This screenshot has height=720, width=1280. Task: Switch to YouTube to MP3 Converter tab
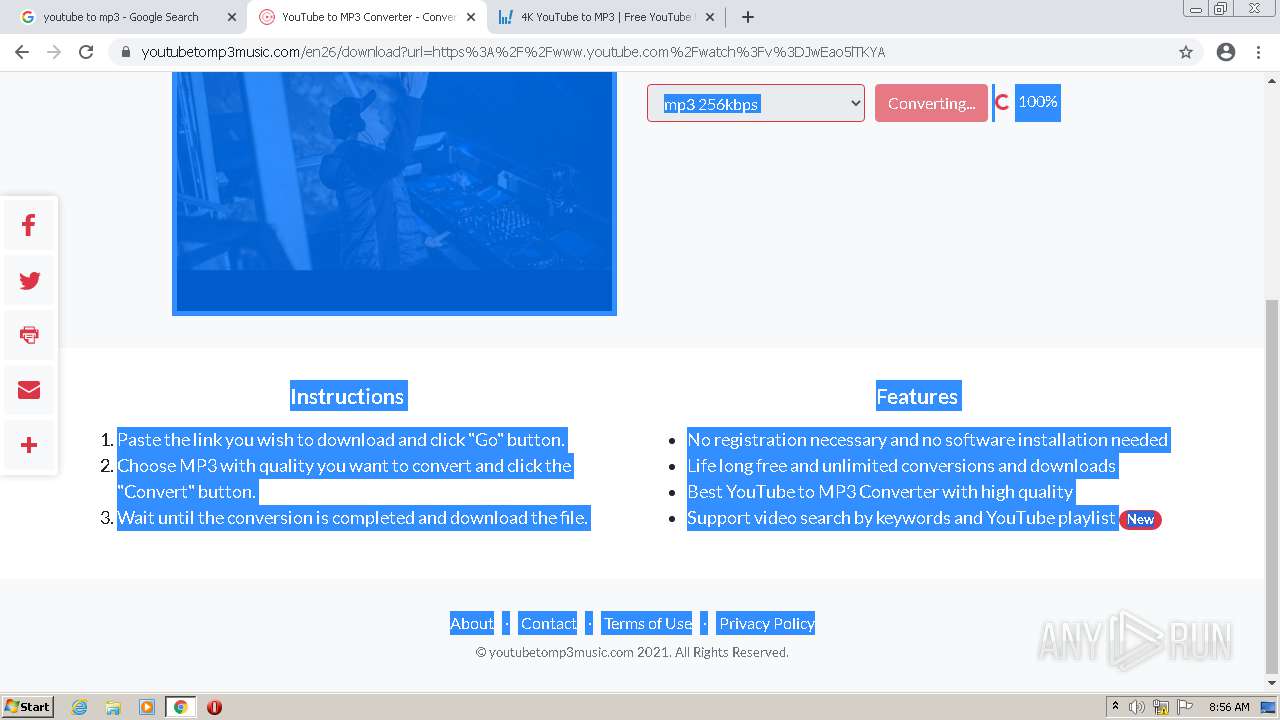point(368,17)
